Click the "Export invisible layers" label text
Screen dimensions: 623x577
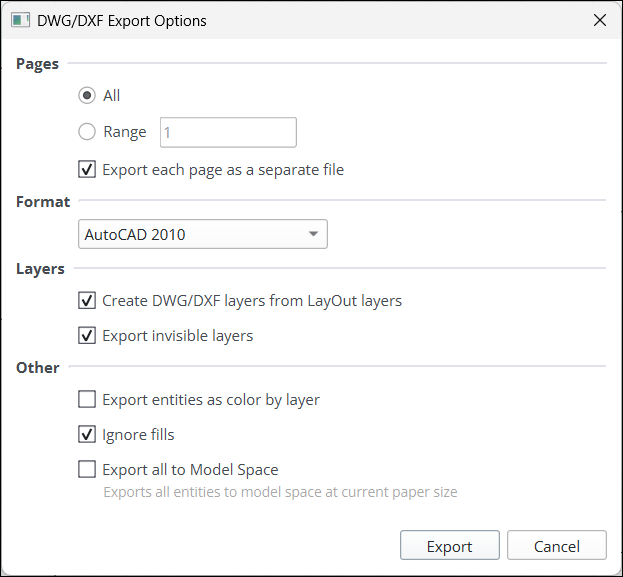pyautogui.click(x=177, y=336)
